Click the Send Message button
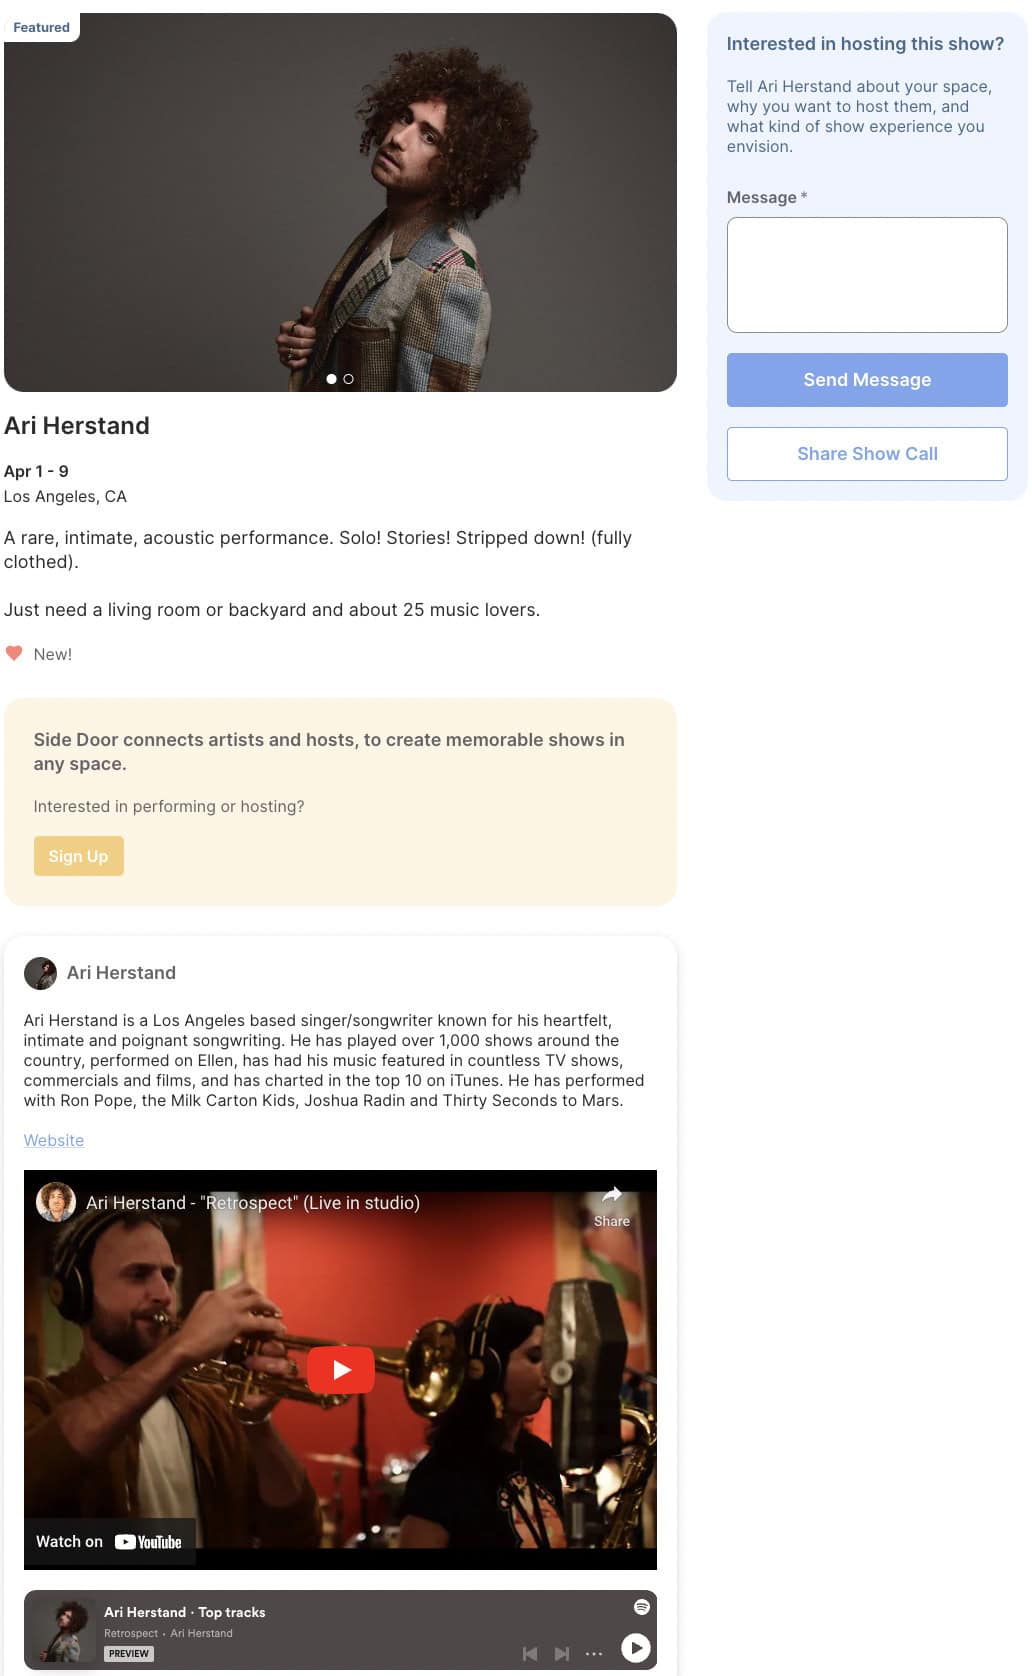The image size is (1032, 1676). 867,380
